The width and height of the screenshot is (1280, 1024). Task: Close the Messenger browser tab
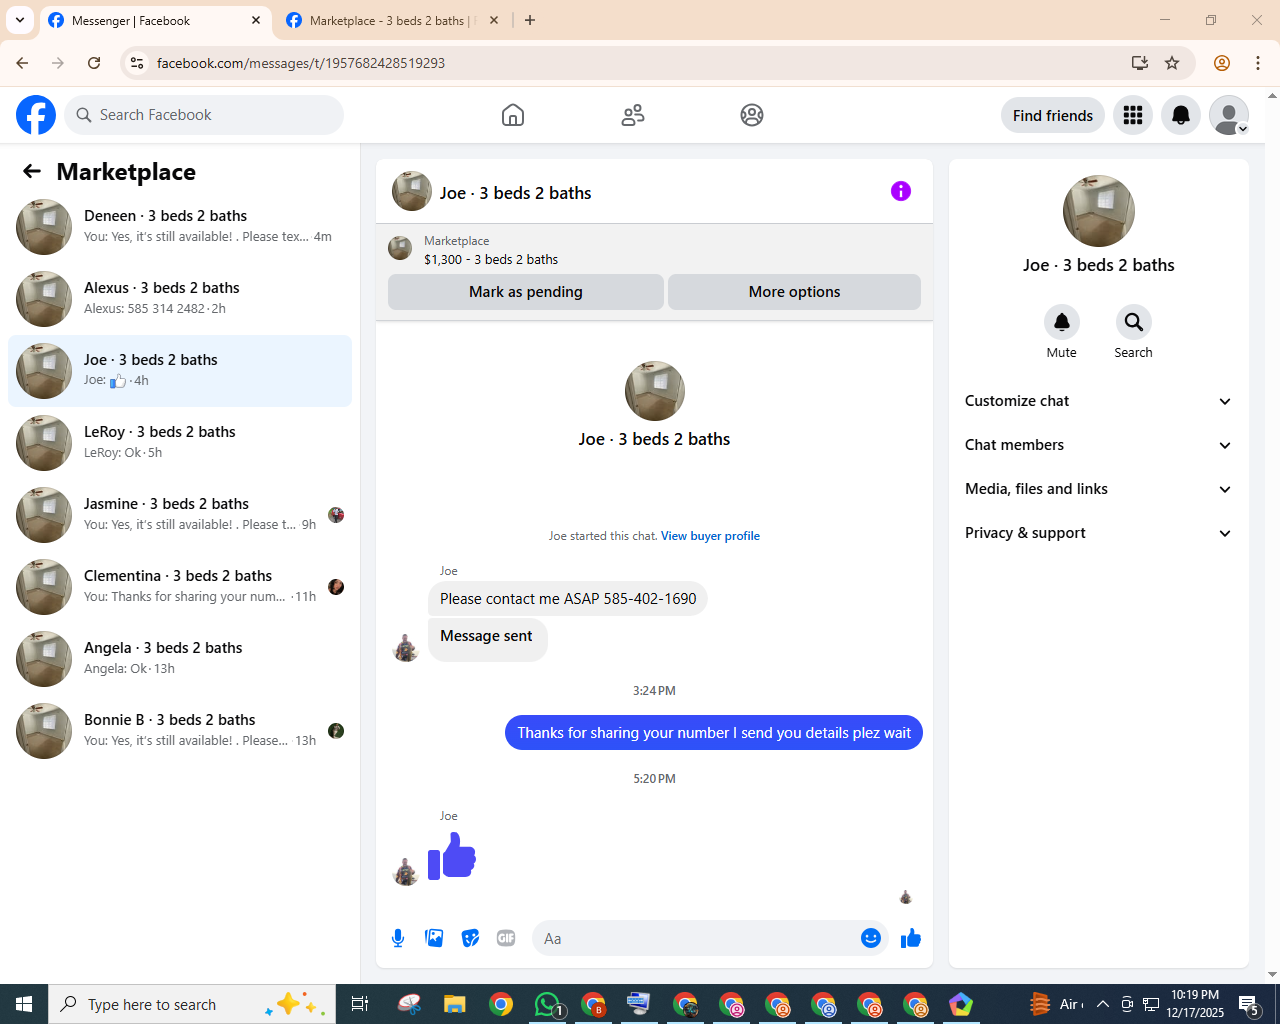coord(256,20)
